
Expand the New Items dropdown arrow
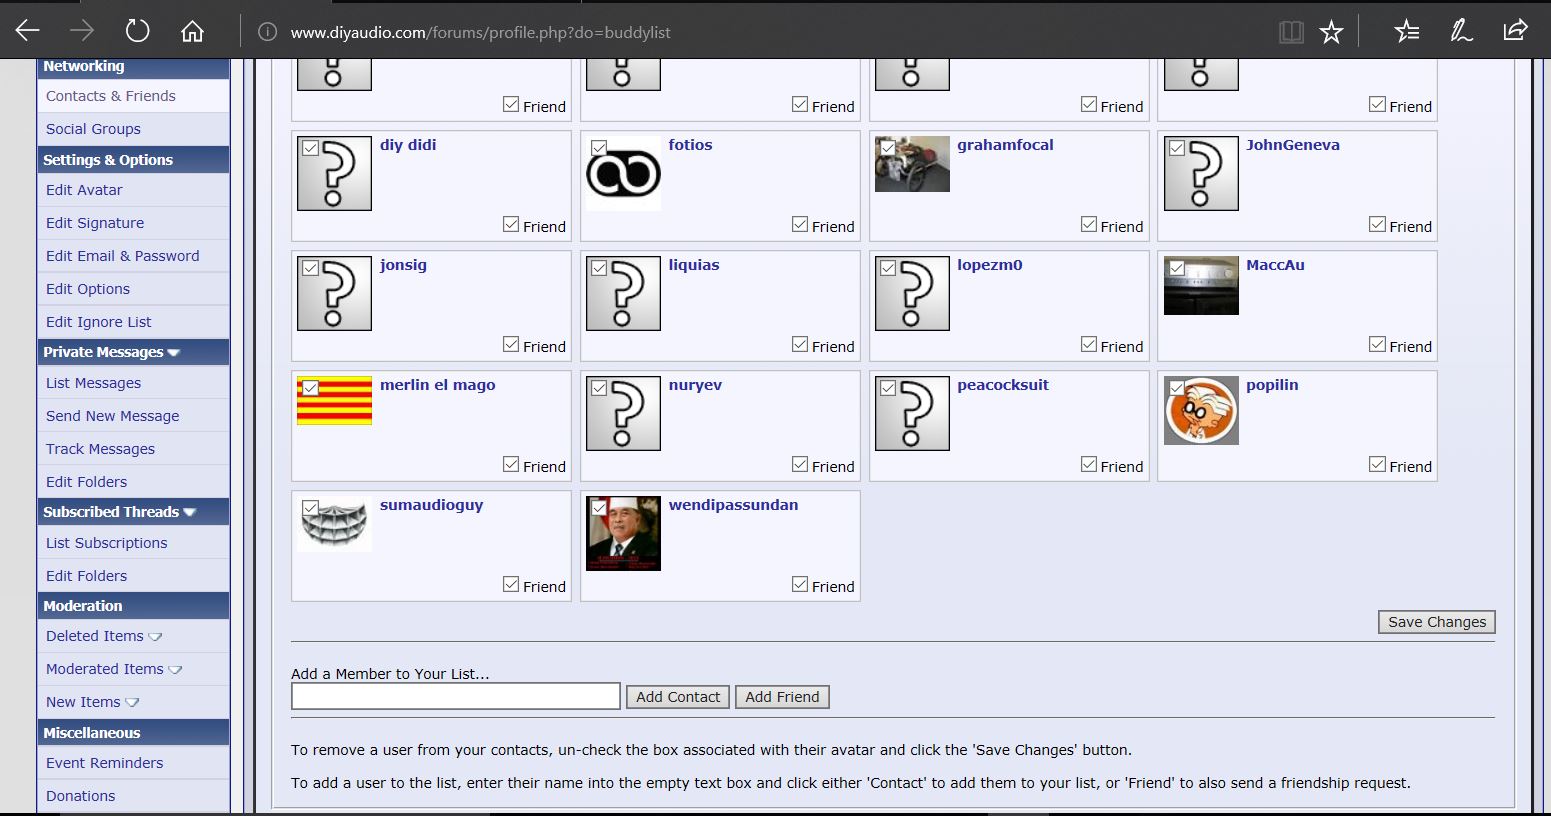[132, 703]
